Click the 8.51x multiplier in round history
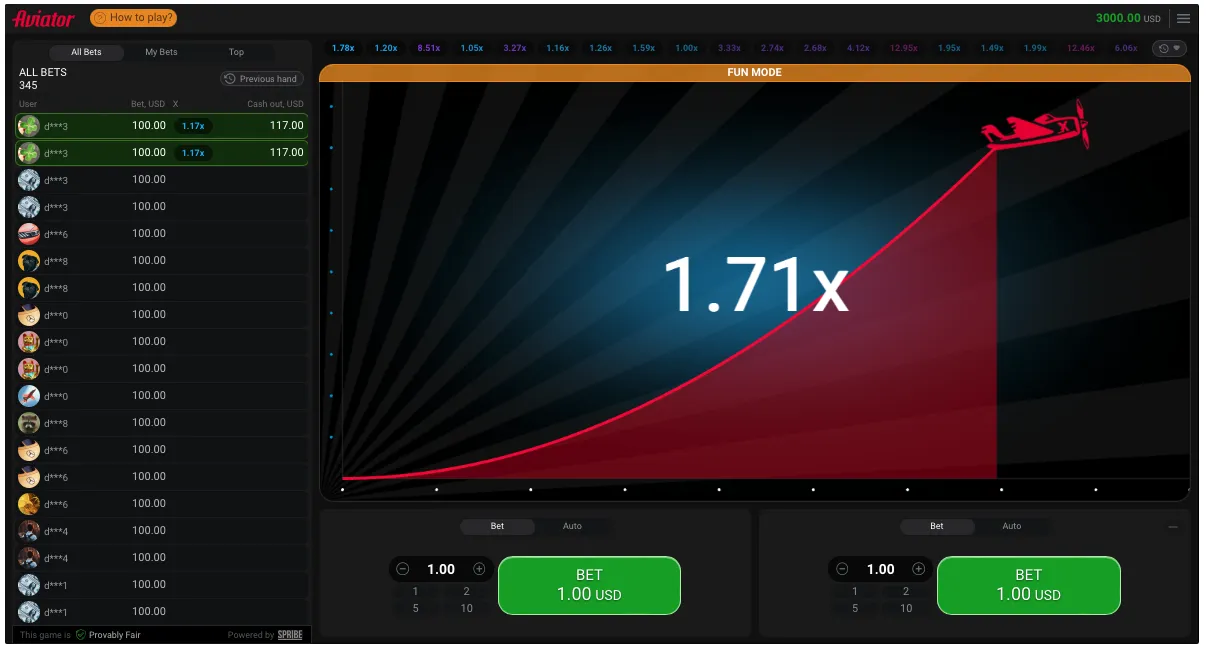 [x=429, y=48]
